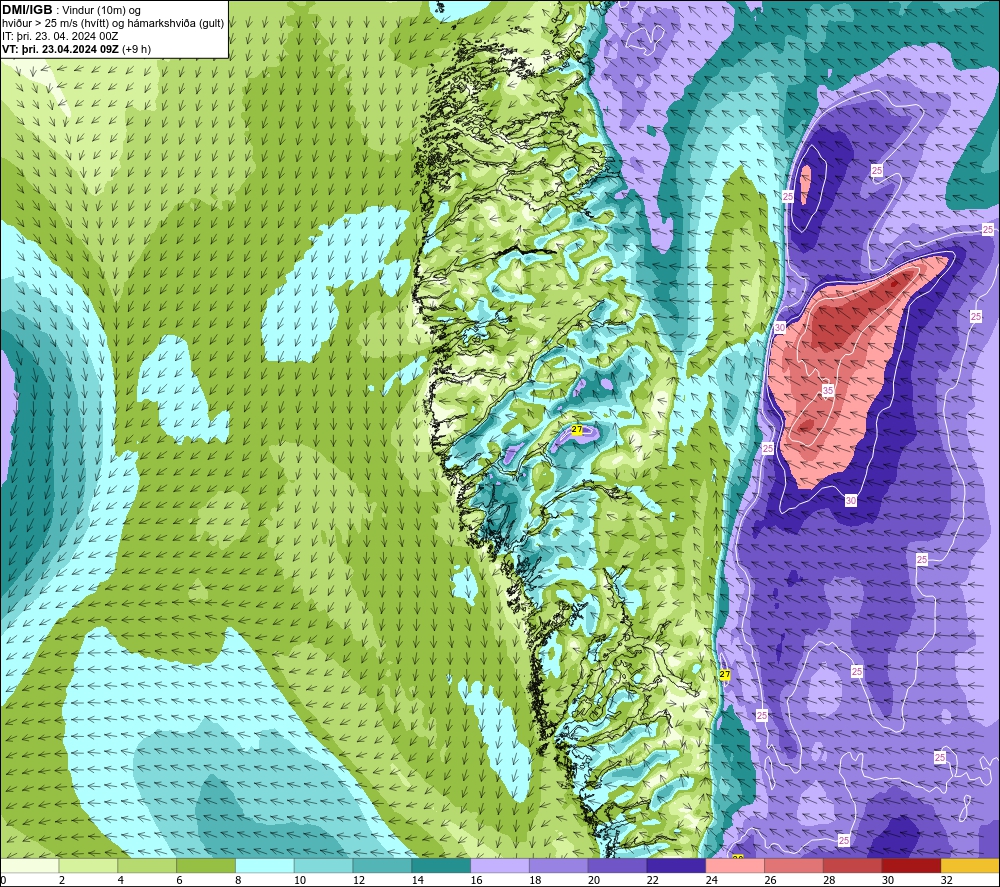Click the legend tick label 8
The width and height of the screenshot is (1000, 887).
(x=238, y=880)
